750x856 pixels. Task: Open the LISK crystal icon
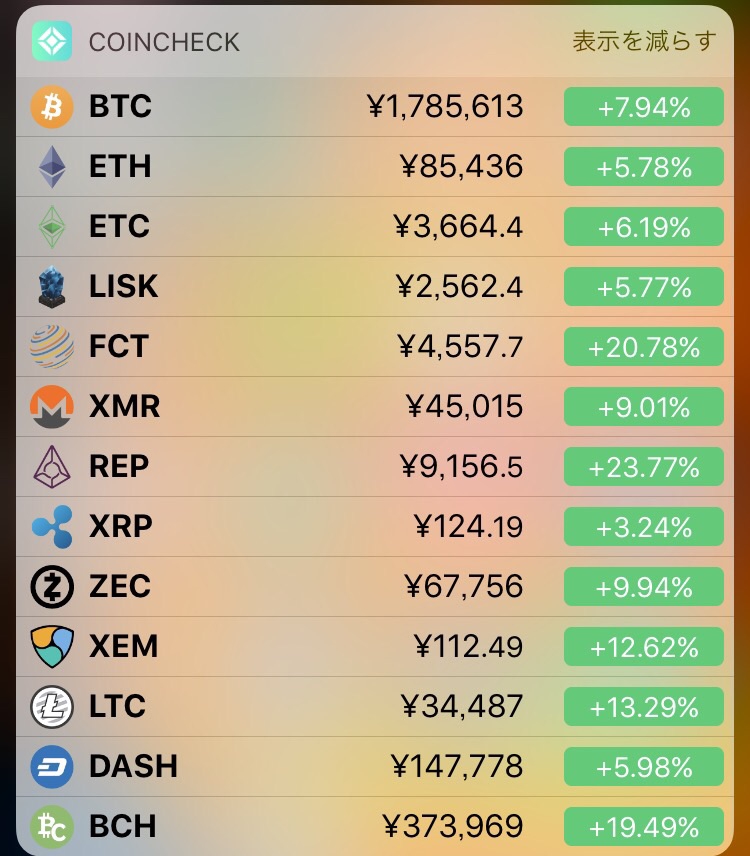[52, 287]
